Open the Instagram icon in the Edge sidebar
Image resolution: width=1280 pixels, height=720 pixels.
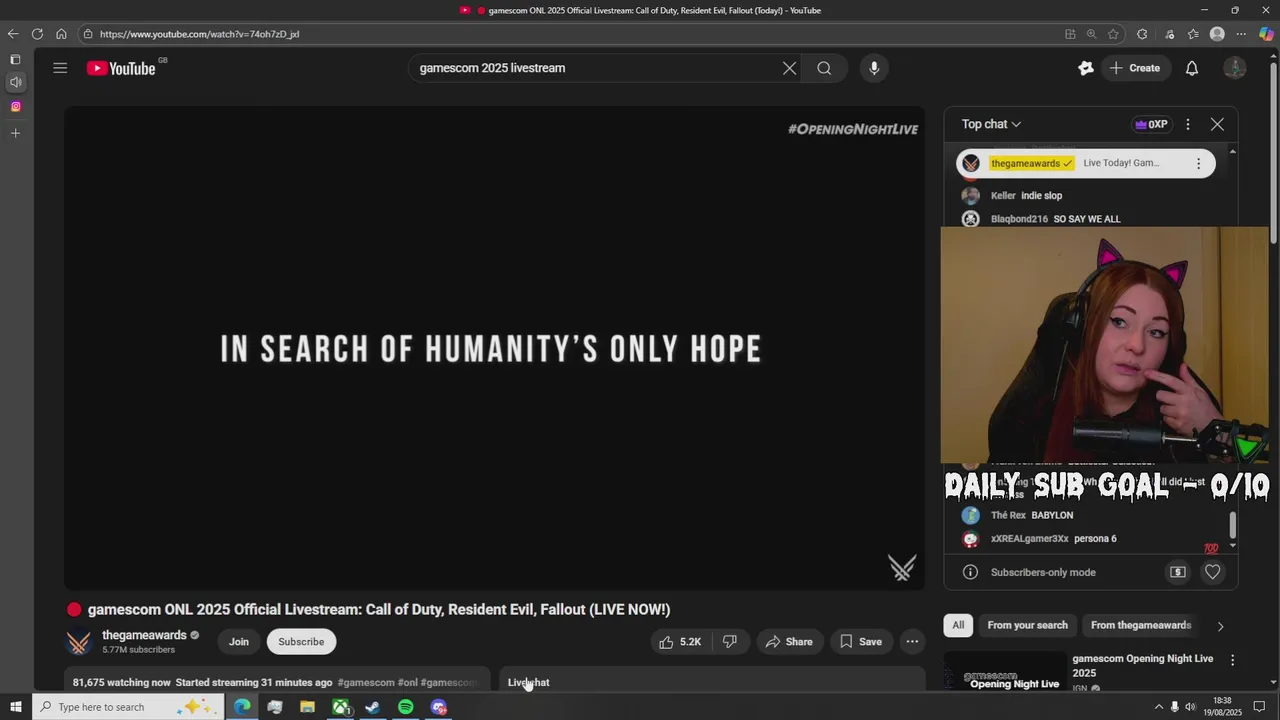[x=15, y=107]
